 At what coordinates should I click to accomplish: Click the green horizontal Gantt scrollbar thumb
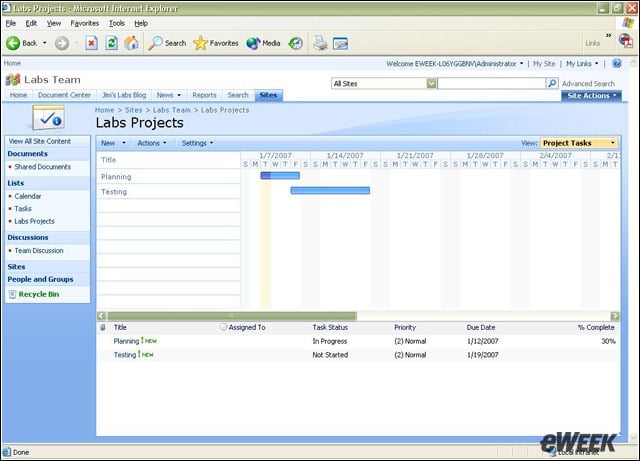(x=232, y=316)
